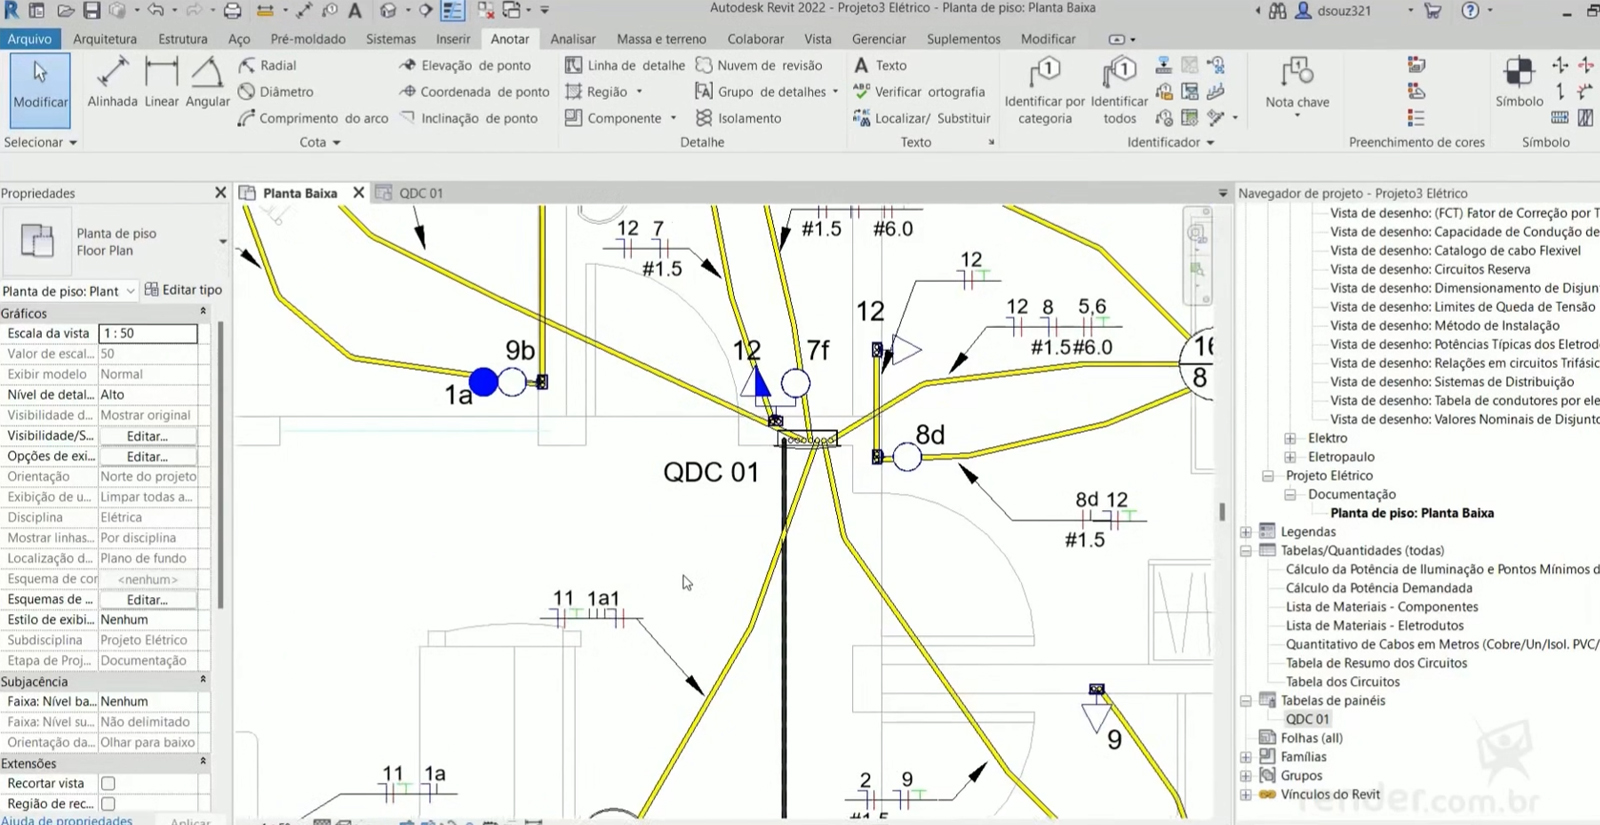1600x825 pixels.
Task: Select the Símbolo tool
Action: click(x=1519, y=83)
